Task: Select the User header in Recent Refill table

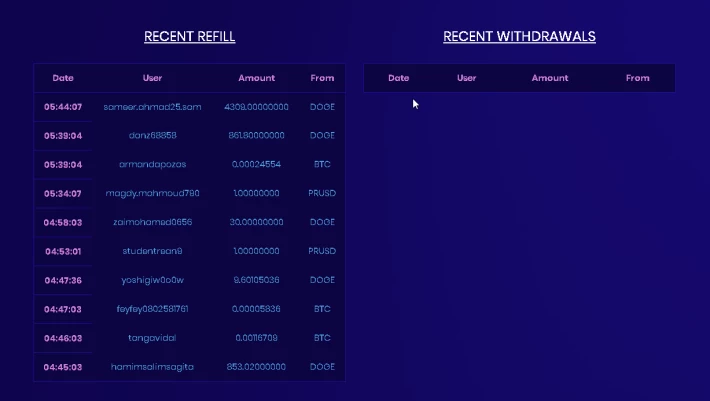Action: pyautogui.click(x=152, y=78)
